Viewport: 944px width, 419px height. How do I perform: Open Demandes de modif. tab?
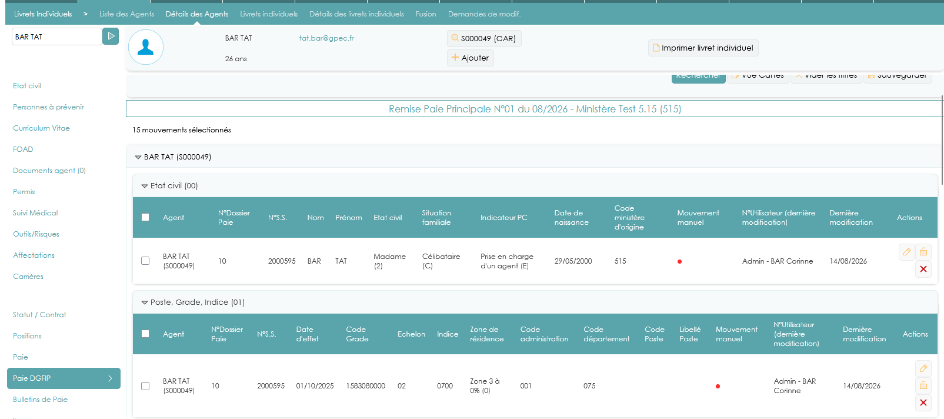(485, 14)
